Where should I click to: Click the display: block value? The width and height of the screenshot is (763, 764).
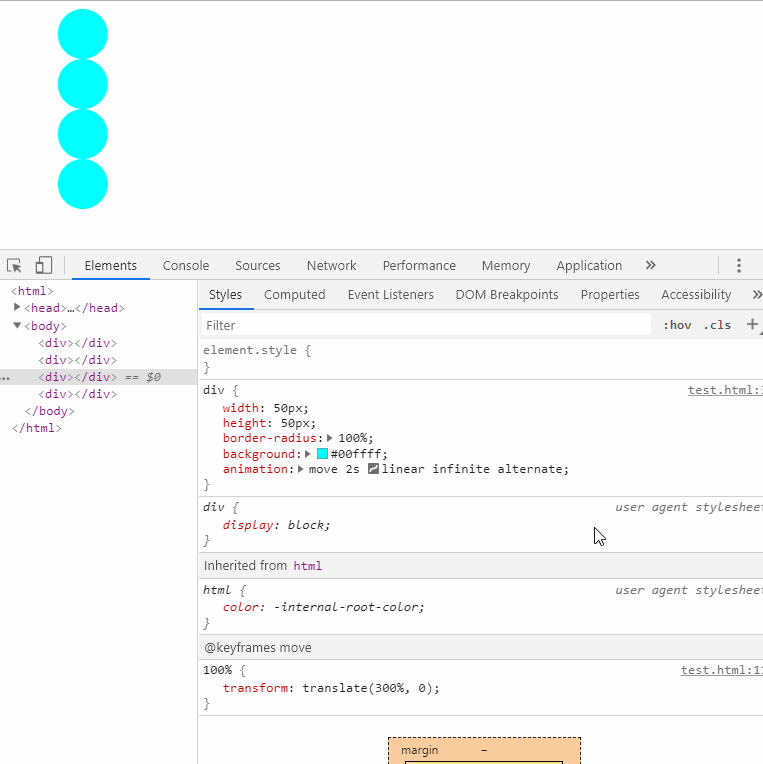(x=305, y=525)
